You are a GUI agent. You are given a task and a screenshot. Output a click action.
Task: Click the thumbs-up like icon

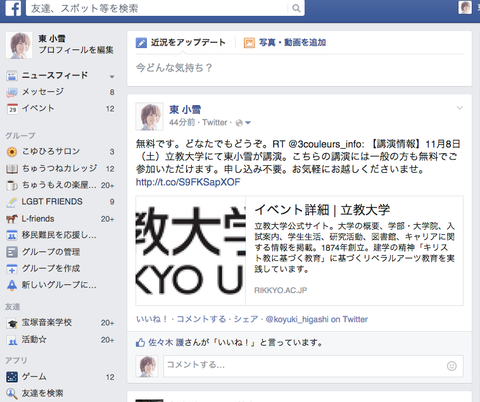(x=140, y=343)
